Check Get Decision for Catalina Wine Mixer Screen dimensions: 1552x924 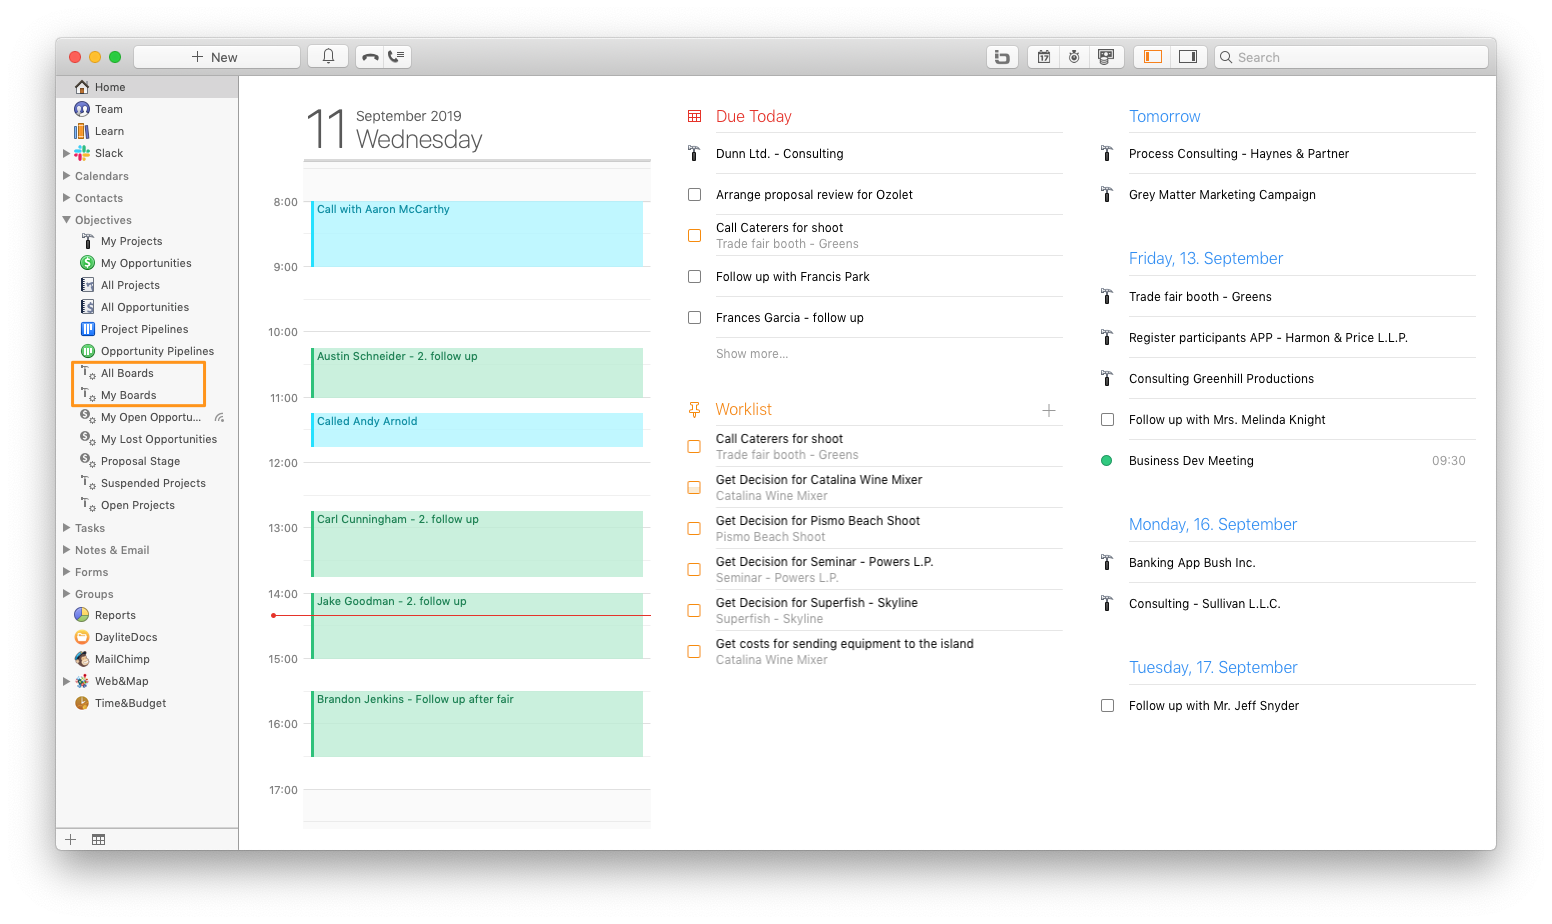[x=694, y=488]
